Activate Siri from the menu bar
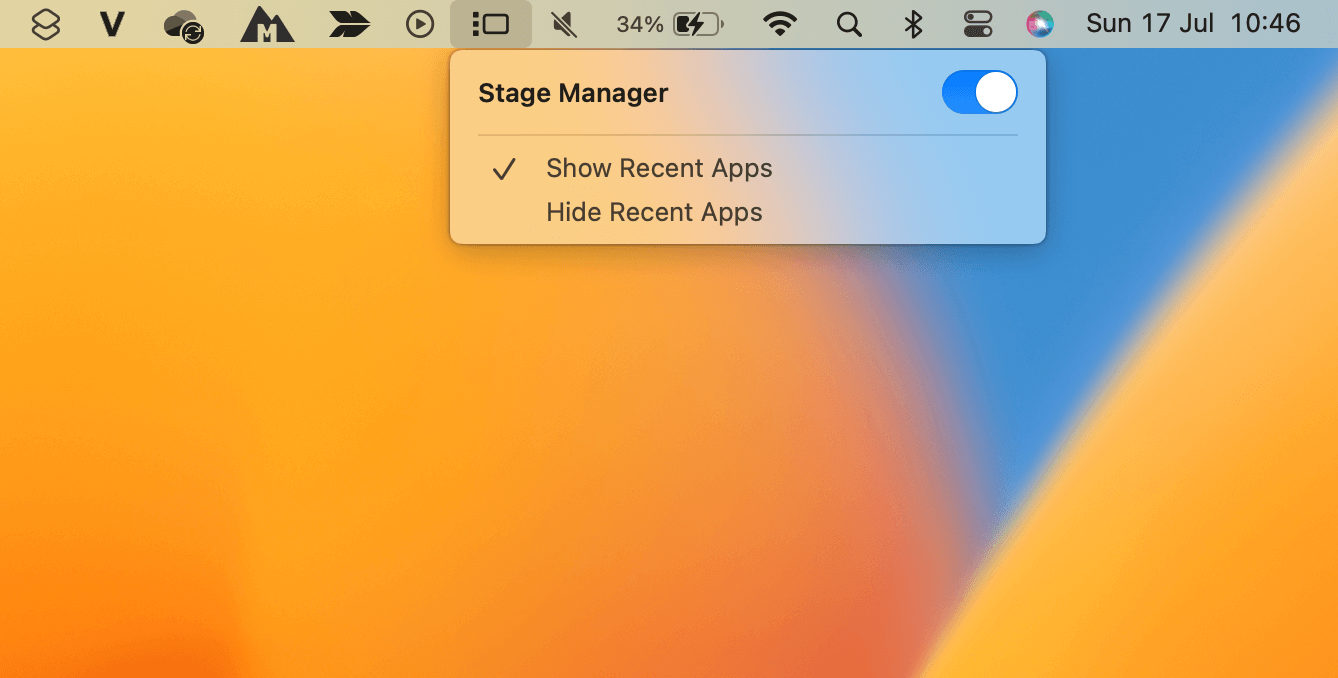The image size is (1338, 678). click(x=1040, y=23)
